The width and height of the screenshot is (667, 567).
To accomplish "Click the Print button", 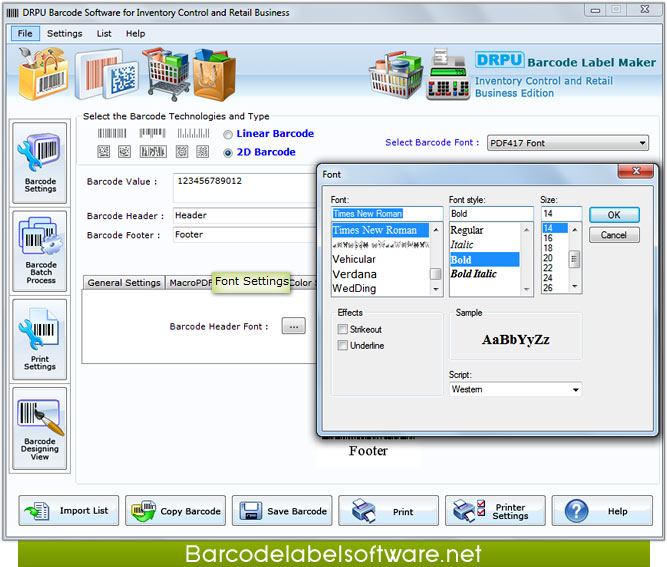I will click(x=388, y=510).
